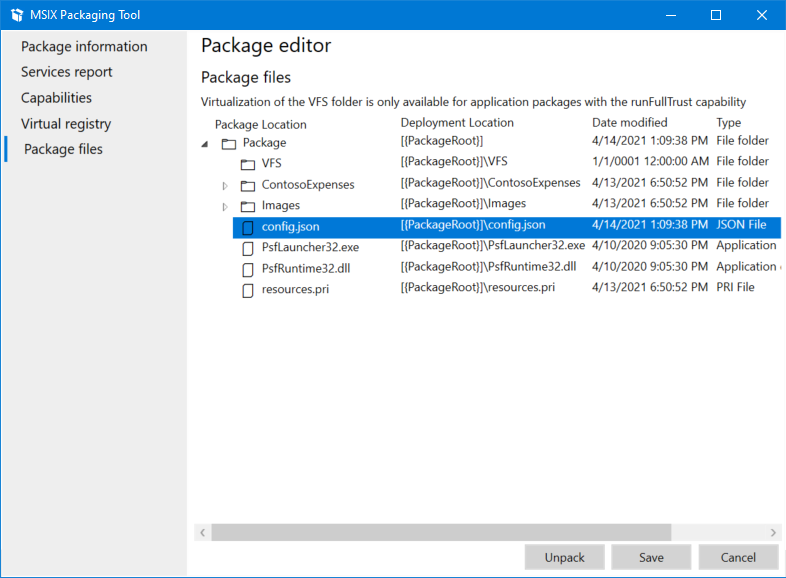
Task: Click the [{PackageRoot}]\Images deployment path
Action: tap(463, 204)
